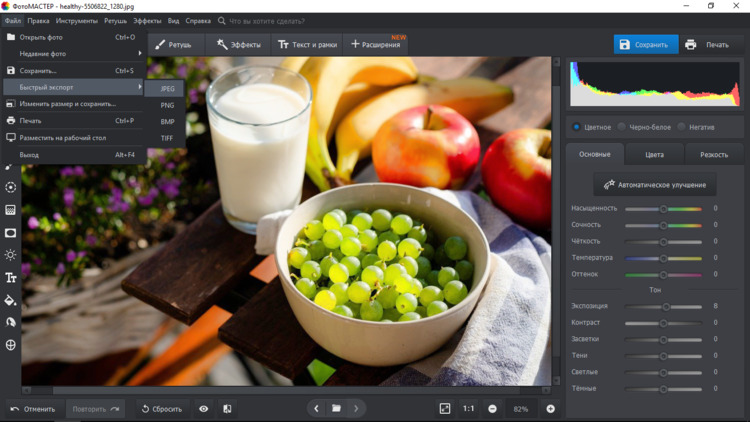Select the 'Негатив' radio option
Image resolution: width=750 pixels, height=422 pixels.
point(681,127)
